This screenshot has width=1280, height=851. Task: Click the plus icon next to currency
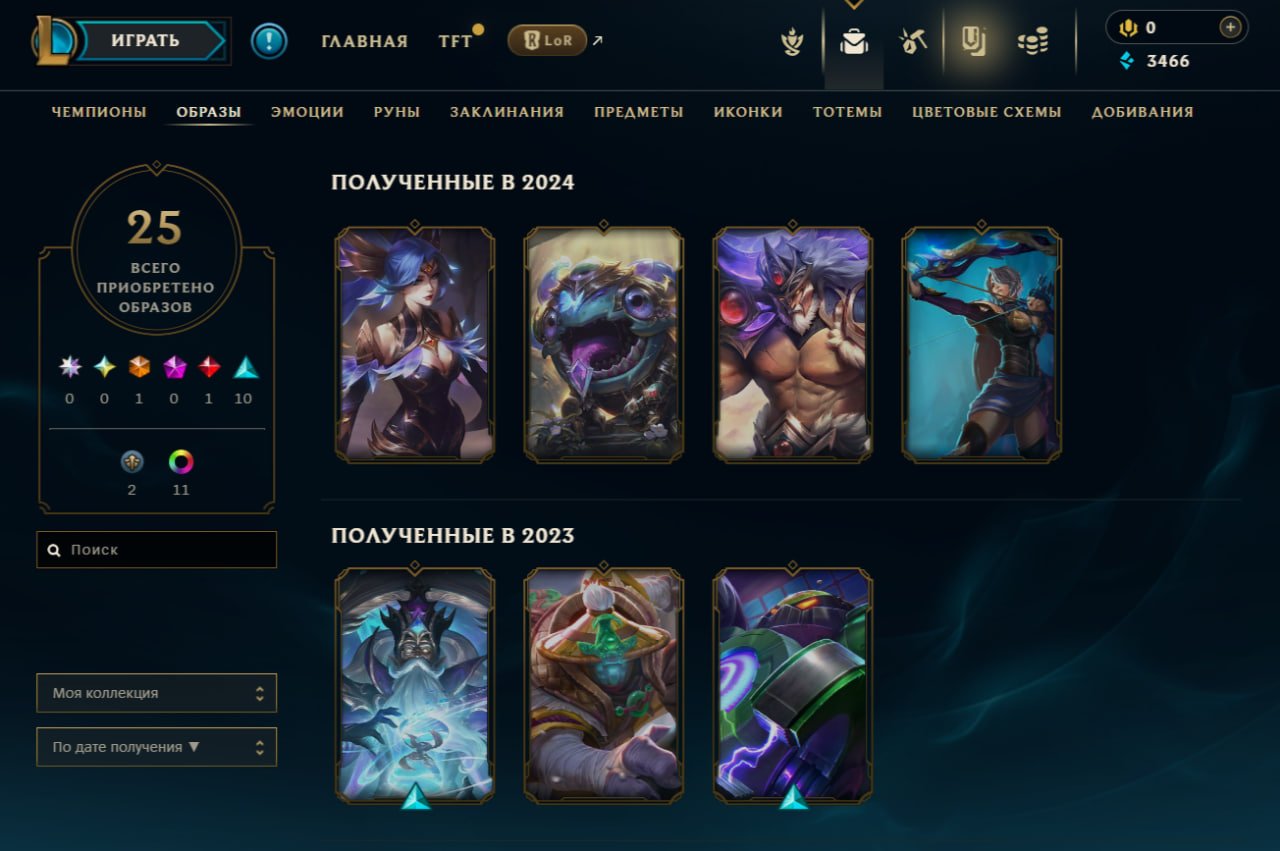[x=1230, y=27]
